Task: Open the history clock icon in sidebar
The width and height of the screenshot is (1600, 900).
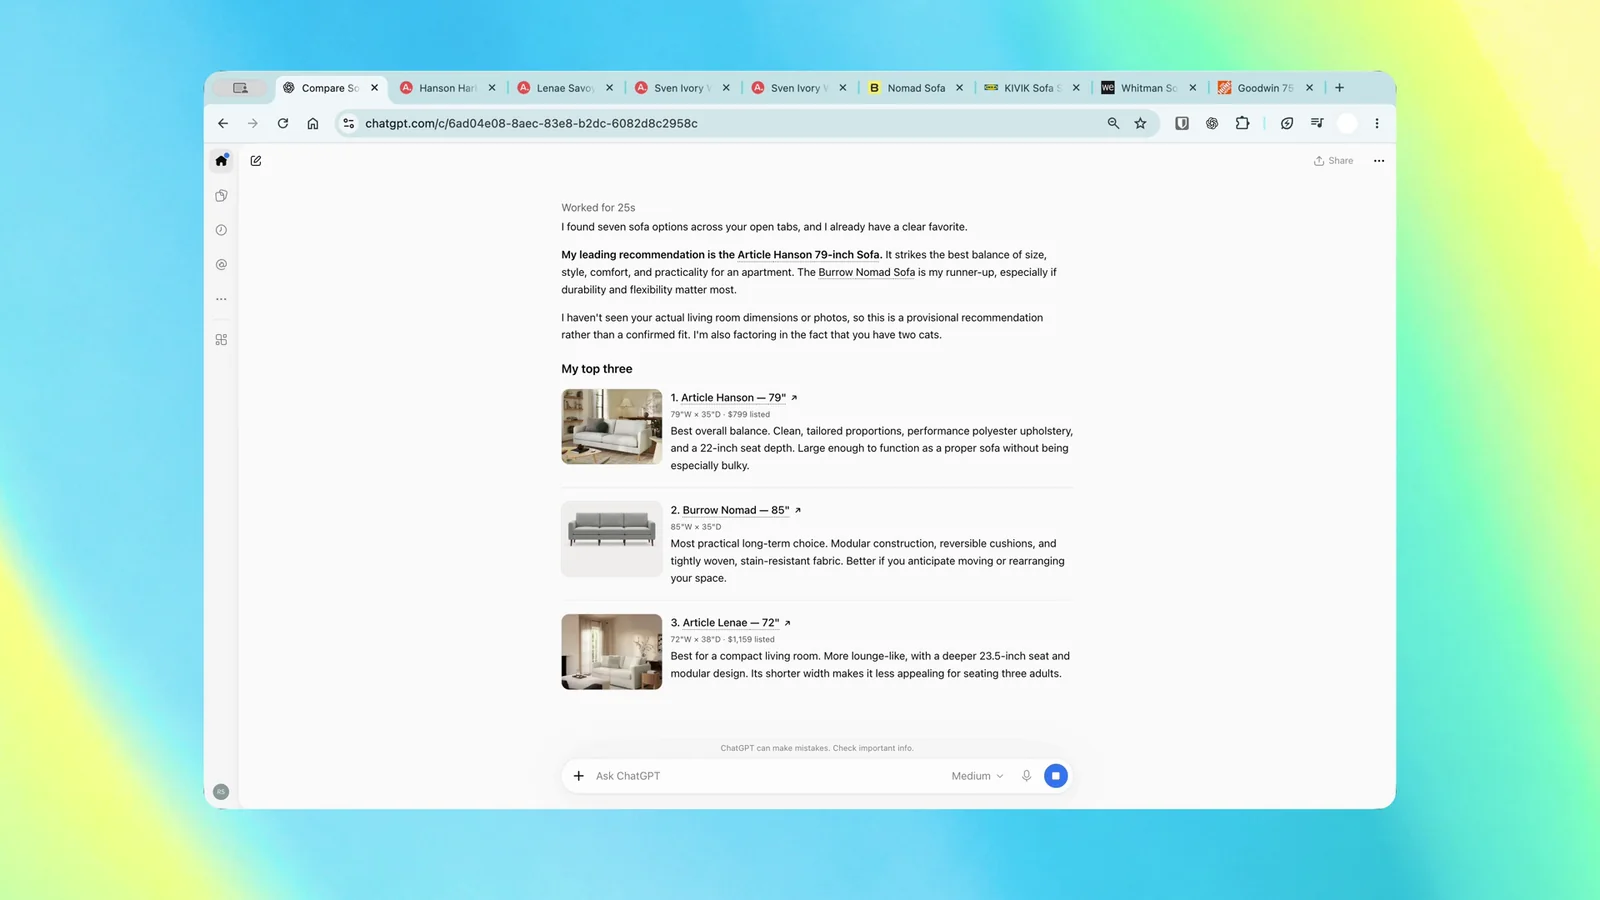Action: point(221,230)
